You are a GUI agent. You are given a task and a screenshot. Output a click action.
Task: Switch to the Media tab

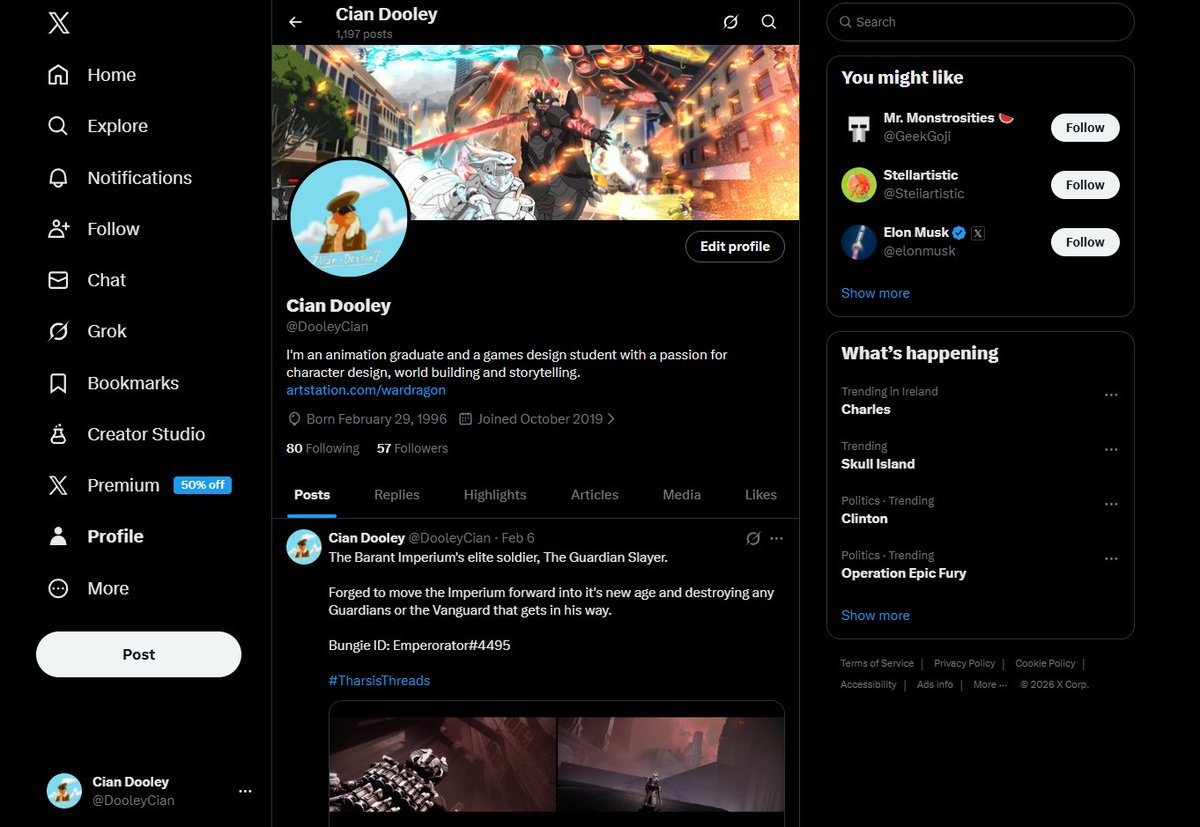pyautogui.click(x=682, y=495)
